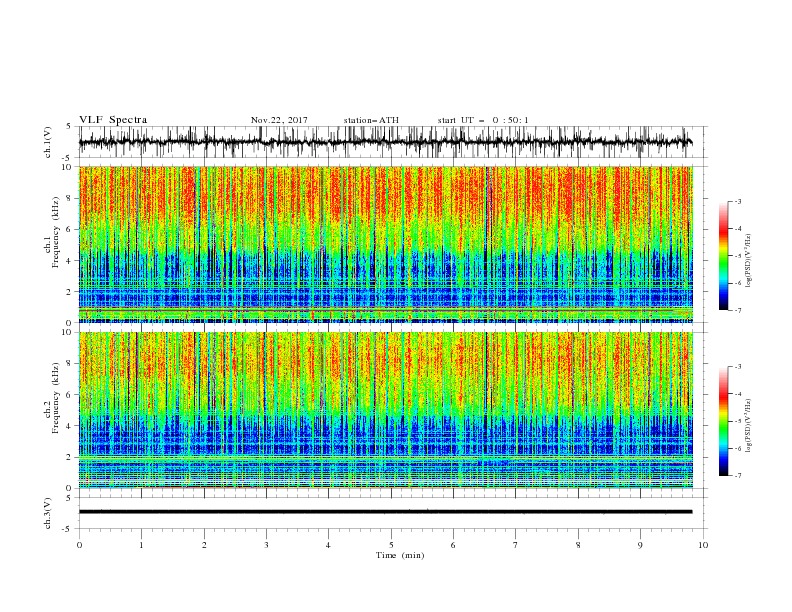
Task: Click the "station=ATH" header label
Action: click(x=371, y=120)
